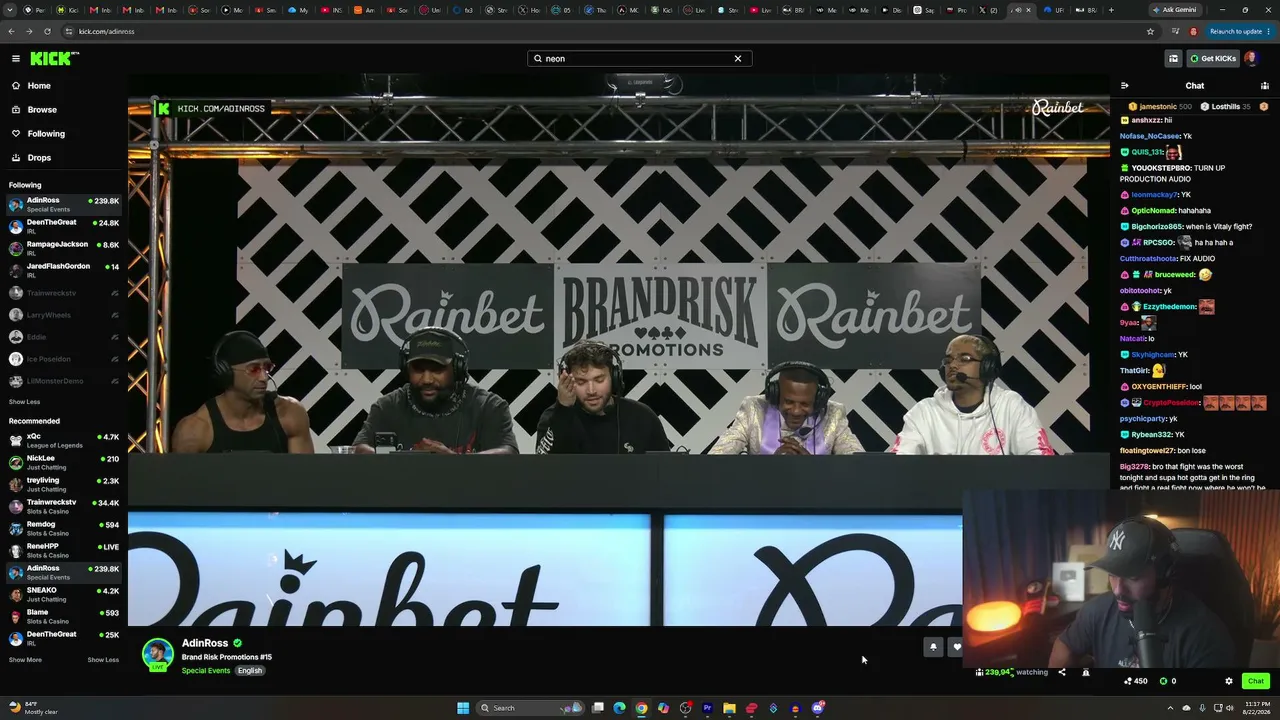This screenshot has width=1280, height=720.
Task: Open JaredFlashGordon channel in Following
Action: (63, 271)
